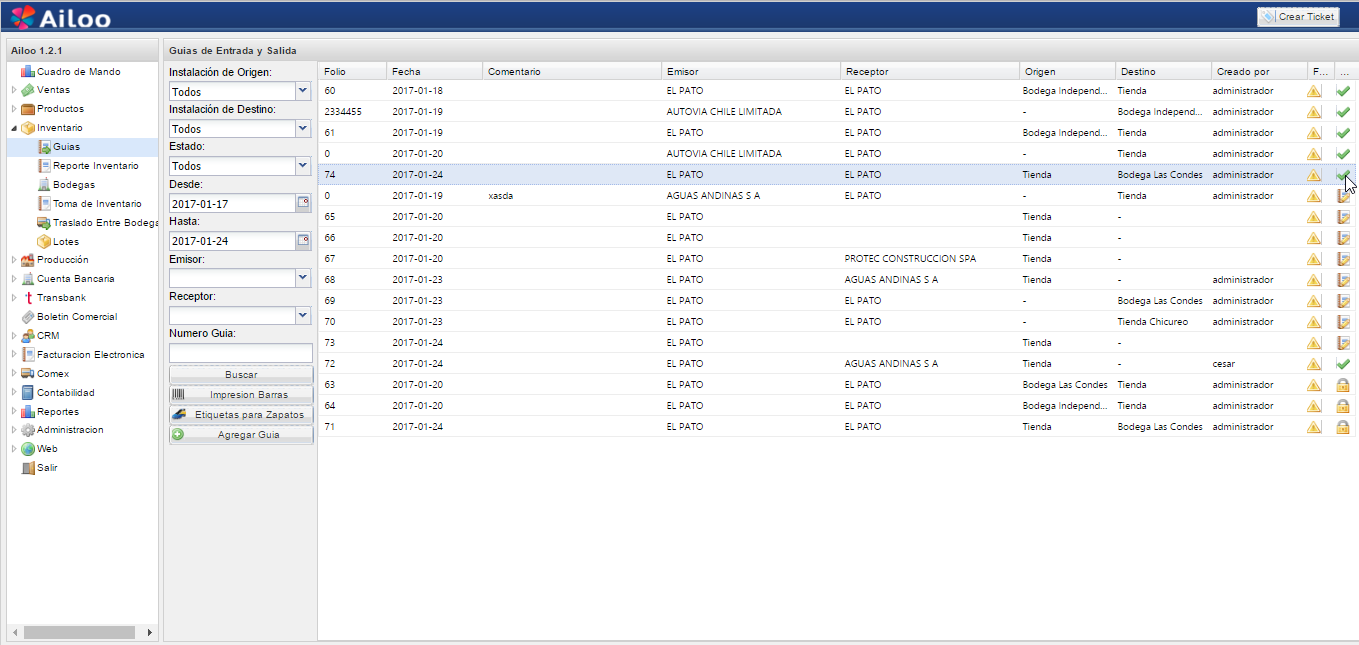
Task: Click the sidebar scrollbar left arrow
Action: pyautogui.click(x=14, y=632)
